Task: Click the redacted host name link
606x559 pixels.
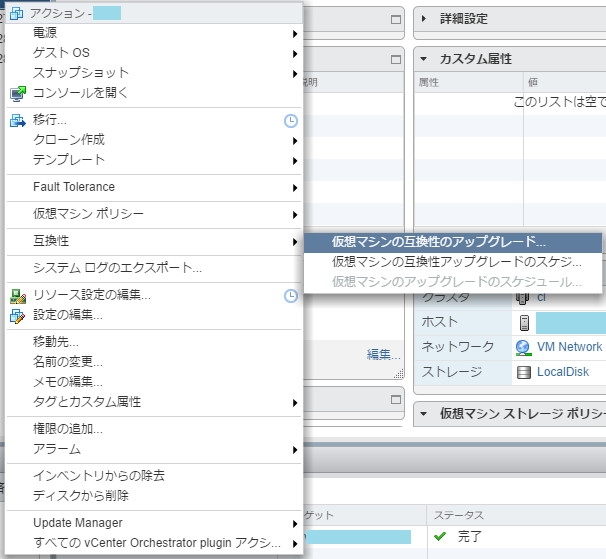Action: pos(571,323)
